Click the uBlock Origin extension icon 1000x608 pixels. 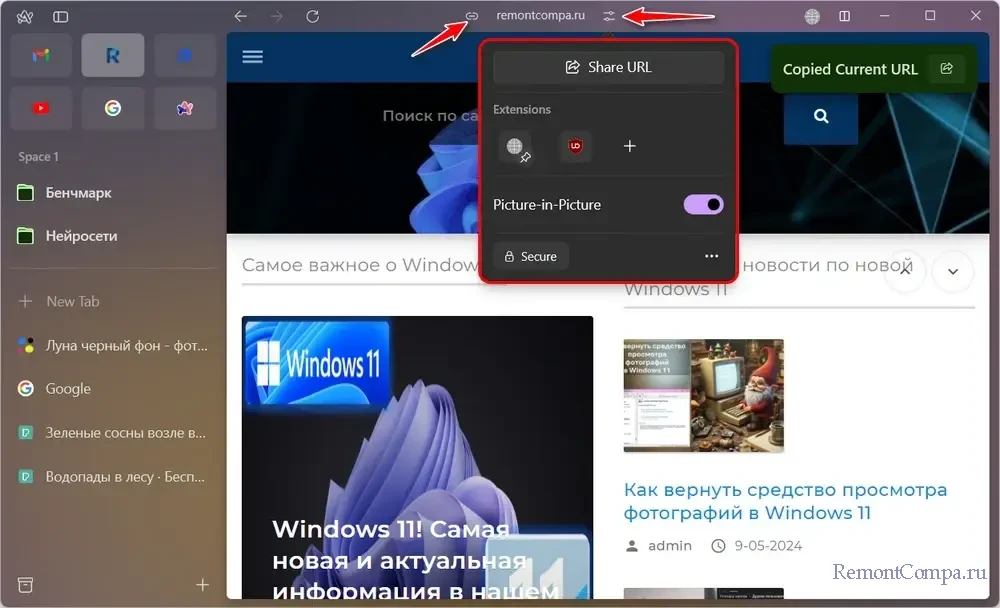click(x=575, y=146)
